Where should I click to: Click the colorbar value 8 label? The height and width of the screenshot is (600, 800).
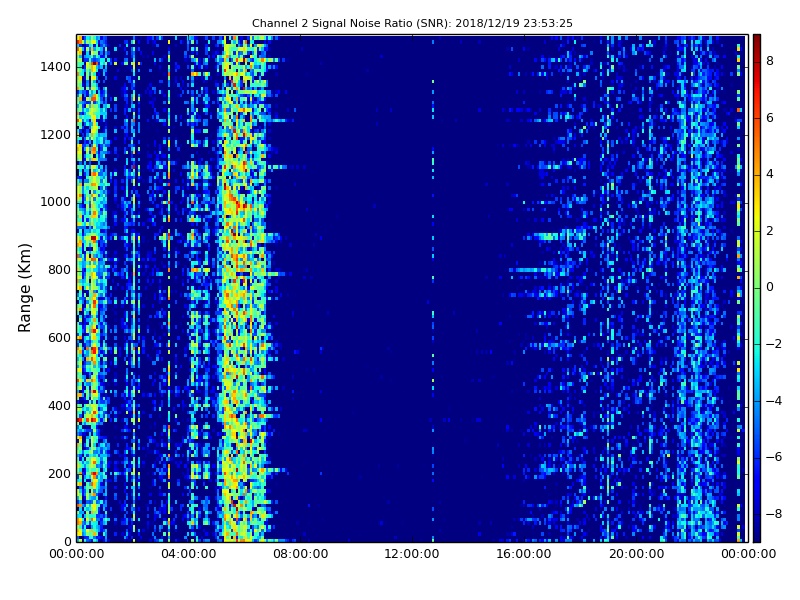(770, 61)
